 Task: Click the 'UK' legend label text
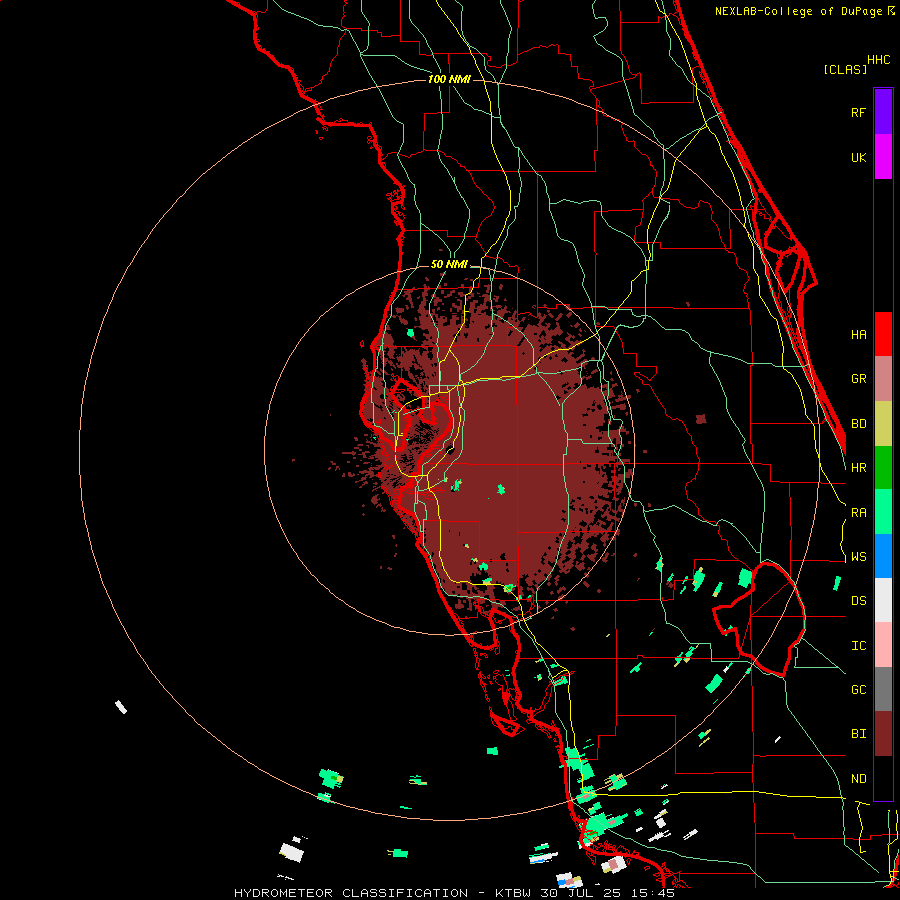pos(858,157)
